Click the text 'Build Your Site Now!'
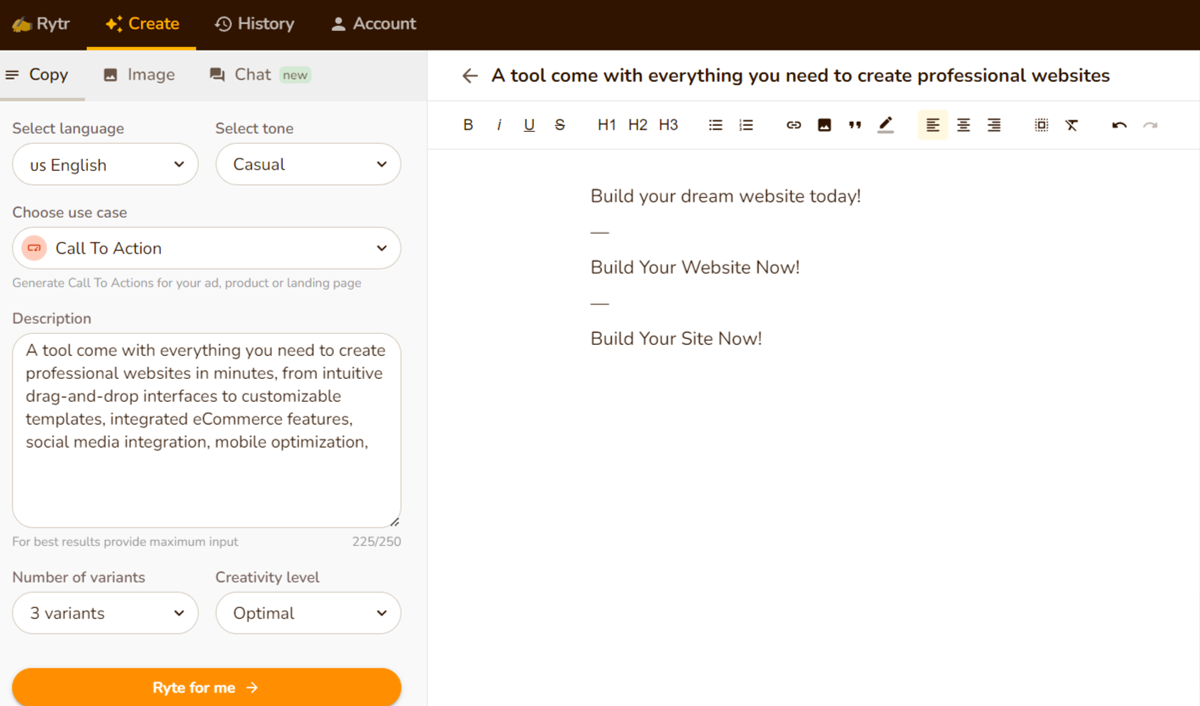The height and width of the screenshot is (706, 1200). [676, 338]
